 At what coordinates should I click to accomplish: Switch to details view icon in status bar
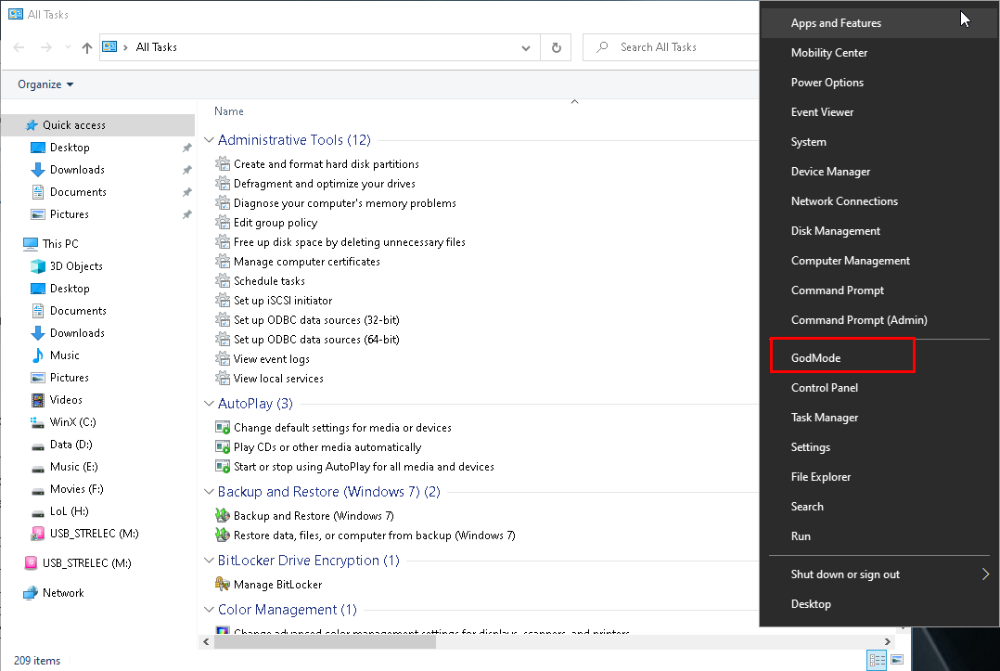[878, 660]
